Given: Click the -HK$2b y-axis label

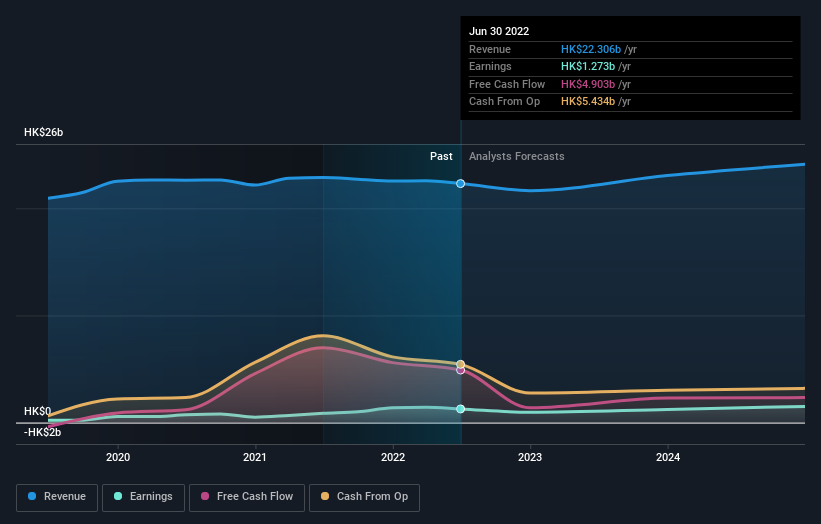Looking at the screenshot, I should click(x=42, y=432).
